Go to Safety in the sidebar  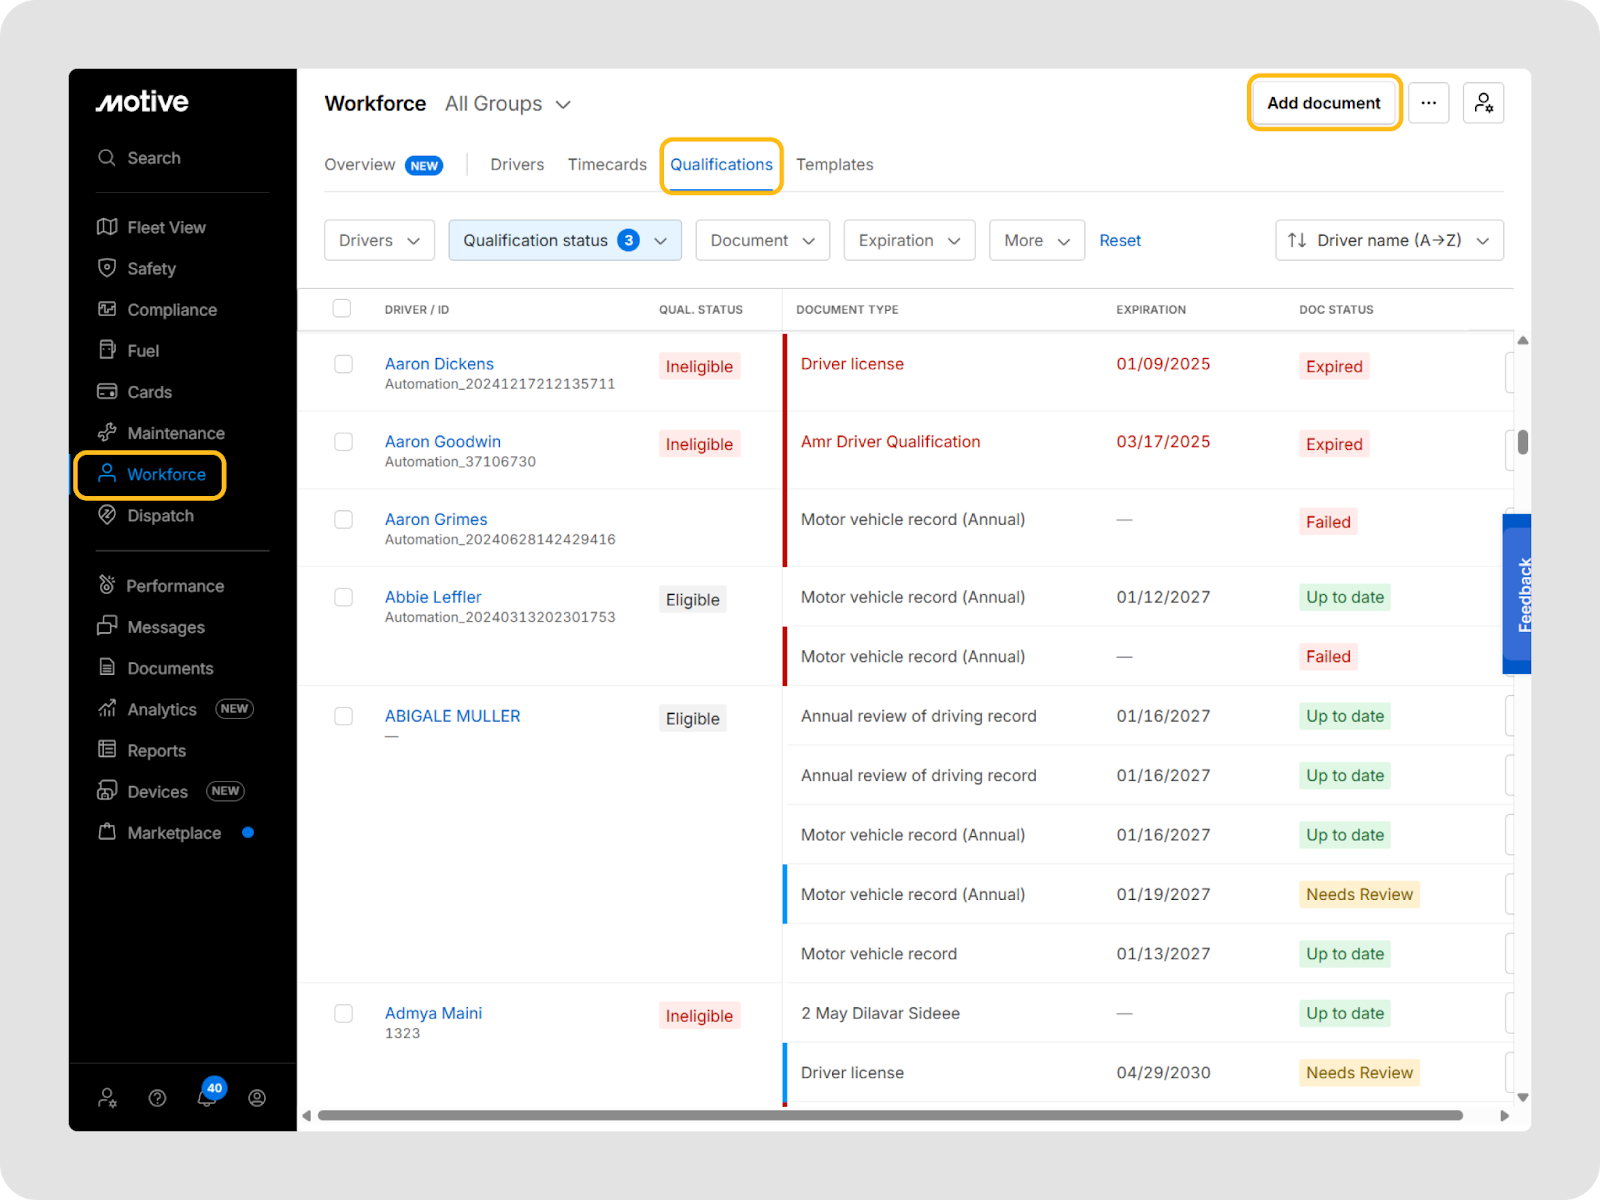(x=151, y=268)
